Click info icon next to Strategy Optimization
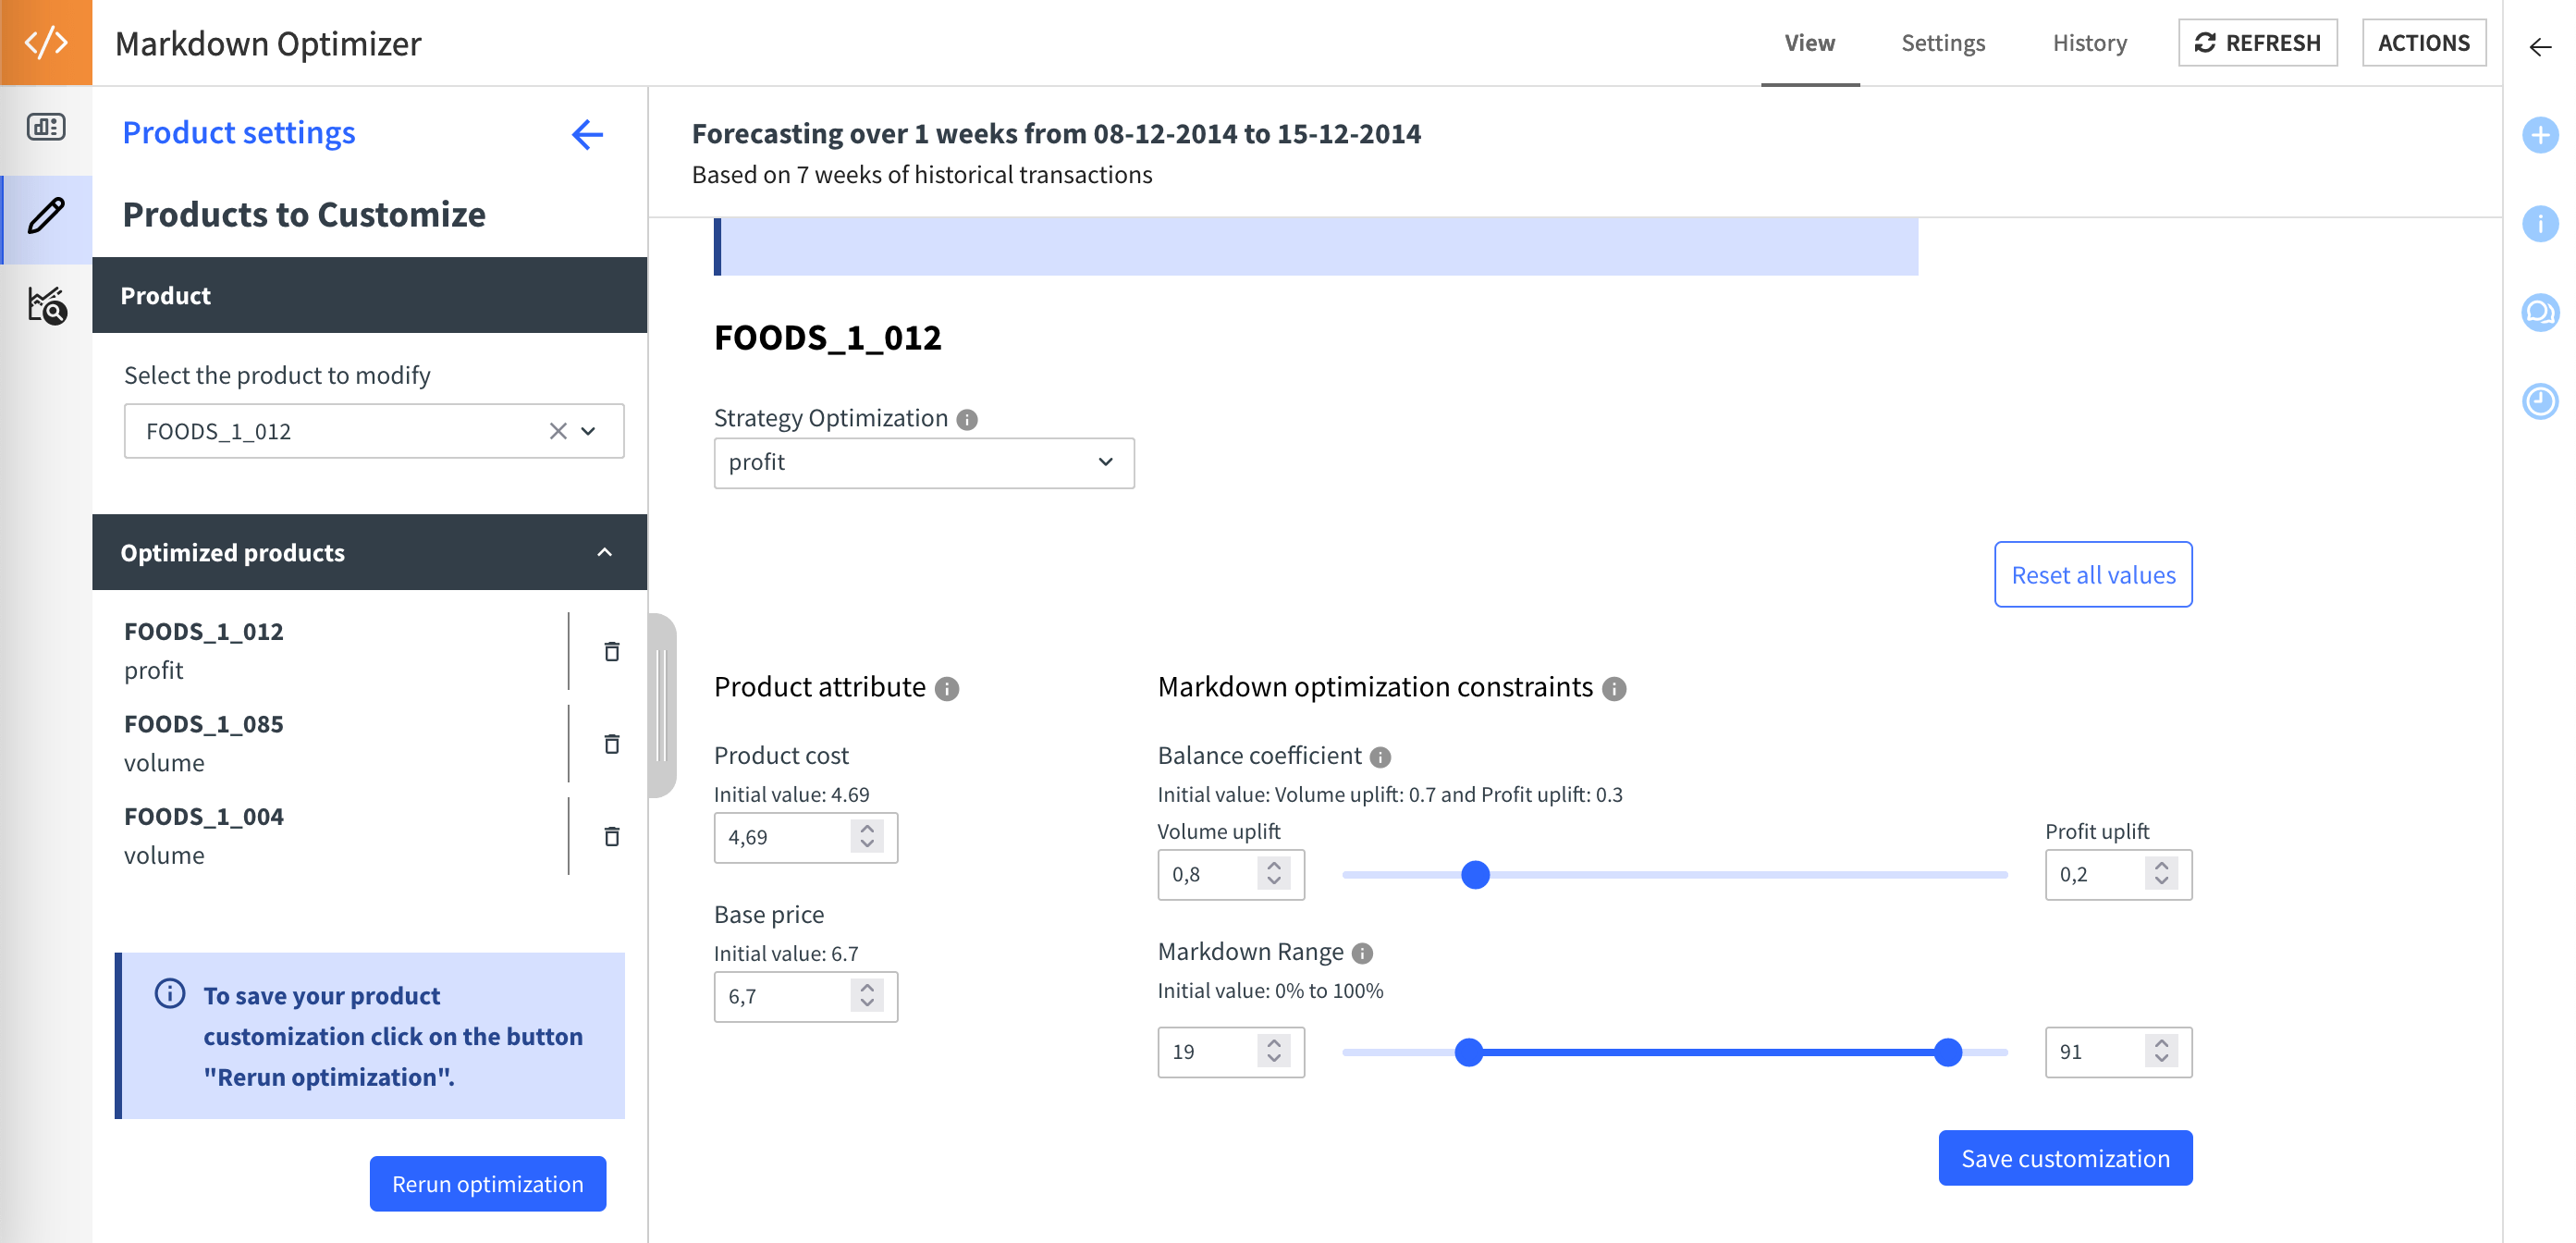The image size is (2576, 1243). [966, 420]
